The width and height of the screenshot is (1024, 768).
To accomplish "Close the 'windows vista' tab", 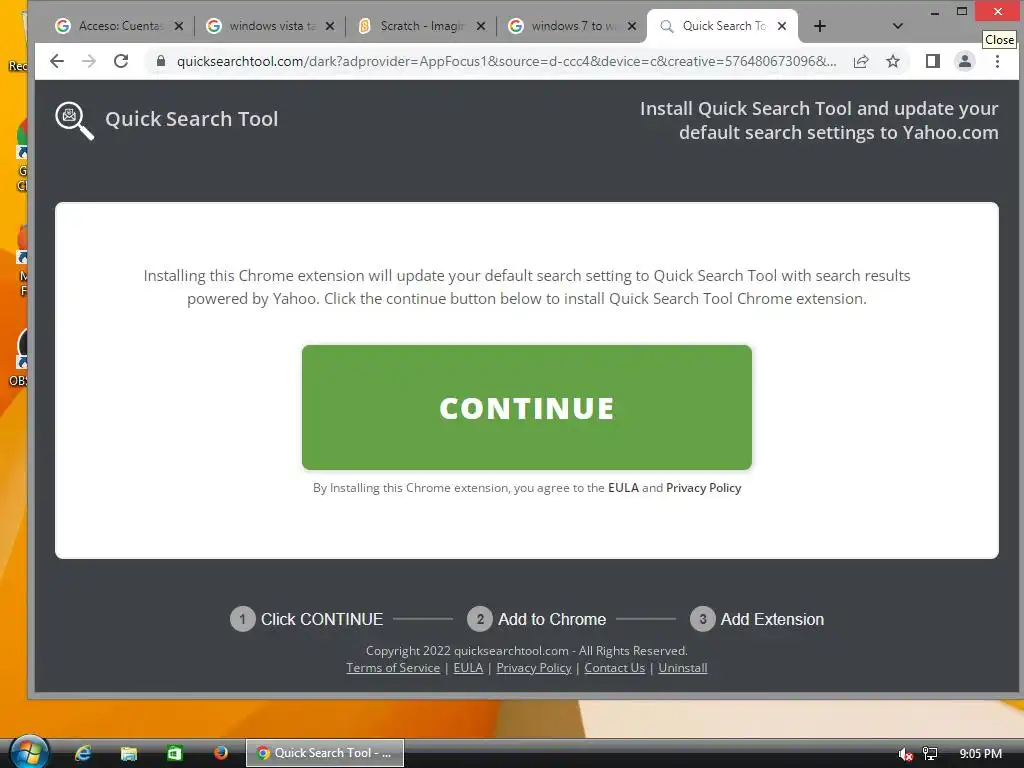I will [x=330, y=26].
